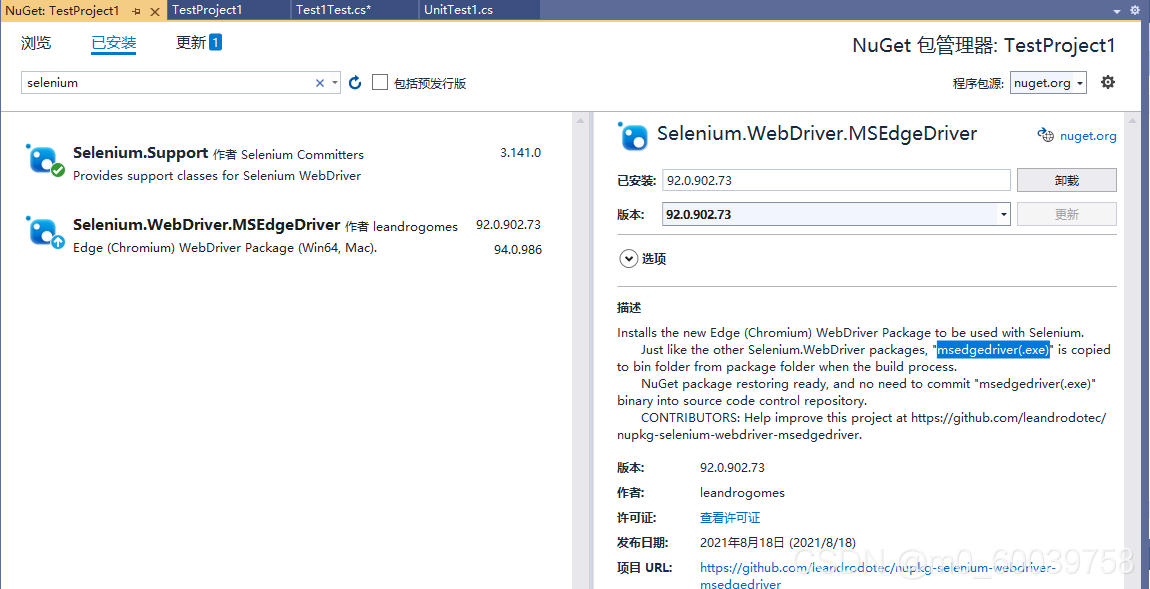The height and width of the screenshot is (589, 1150).
Task: Select Selenium.WebDriver.MSEdgeDriver package icon in list
Action: tap(45, 232)
